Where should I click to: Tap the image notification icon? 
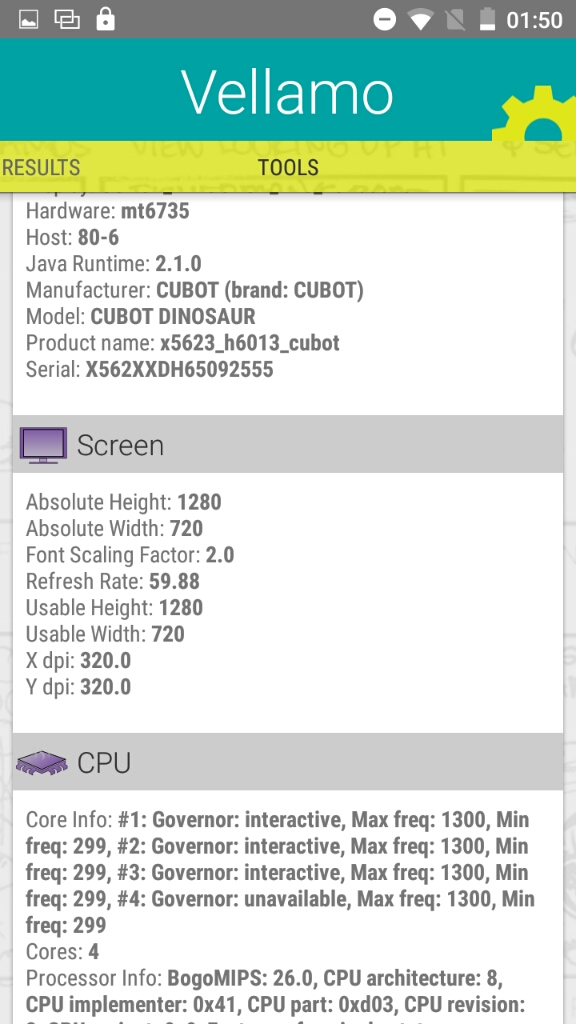pyautogui.click(x=28, y=20)
